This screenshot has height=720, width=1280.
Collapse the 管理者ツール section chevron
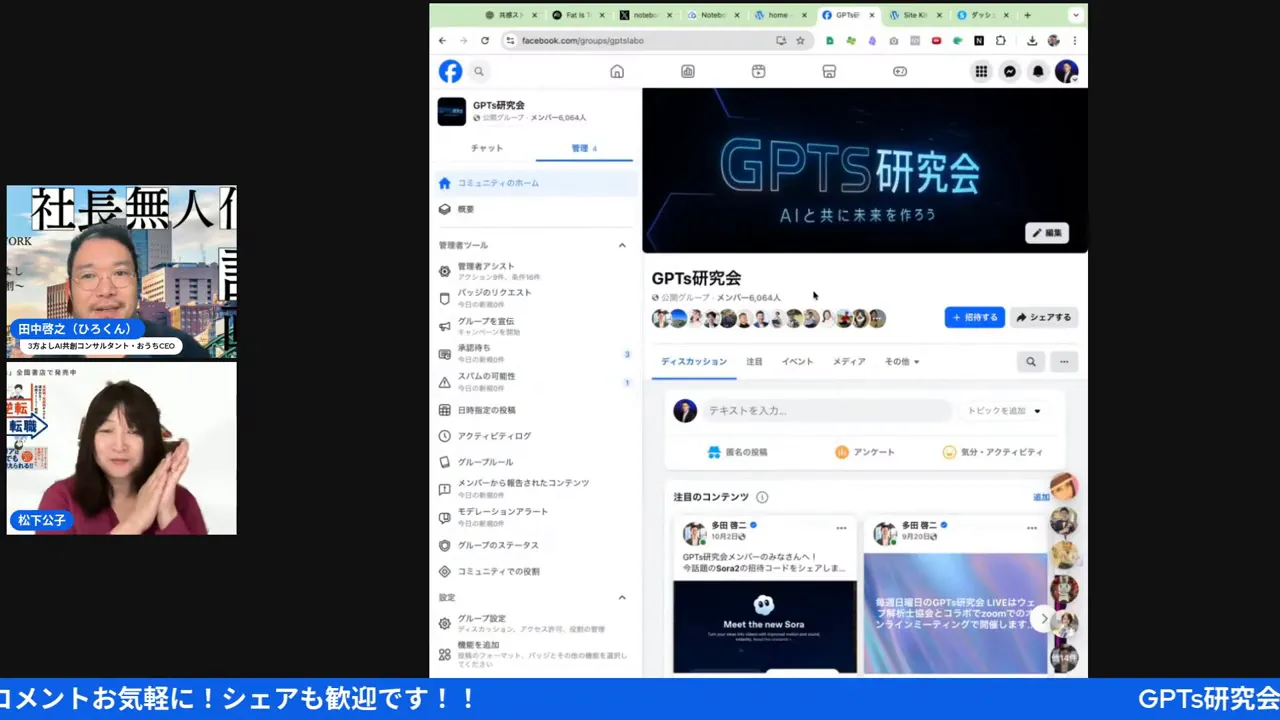tap(622, 244)
